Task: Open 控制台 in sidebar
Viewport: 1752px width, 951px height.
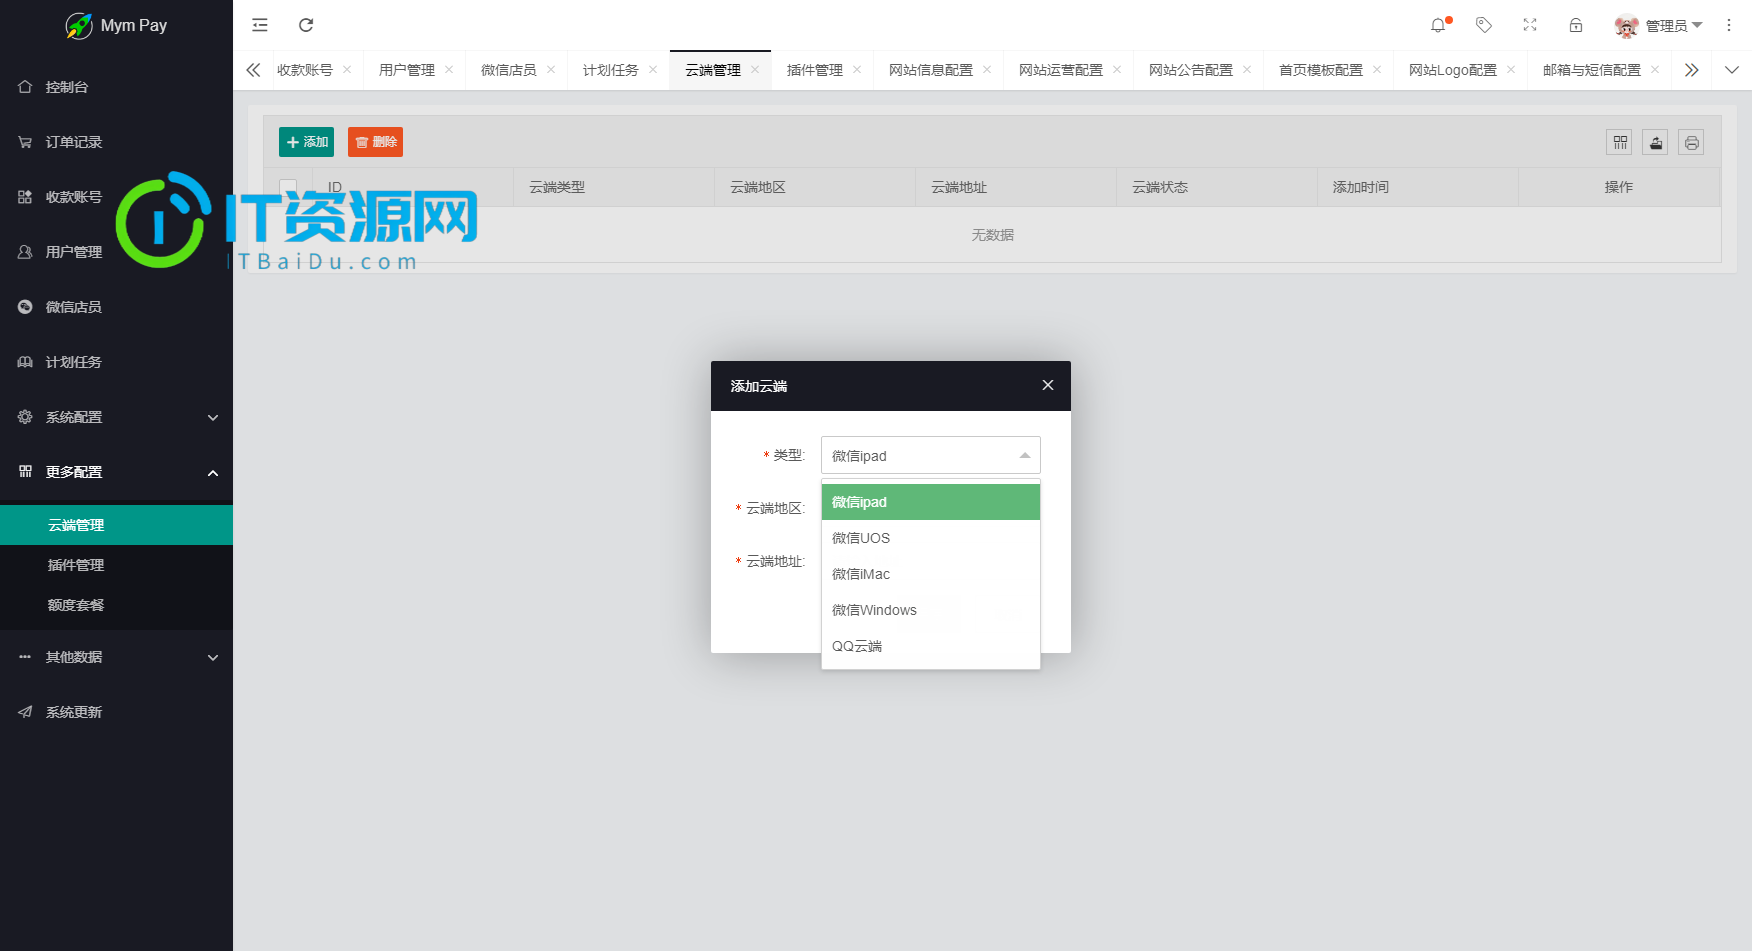Action: [116, 87]
